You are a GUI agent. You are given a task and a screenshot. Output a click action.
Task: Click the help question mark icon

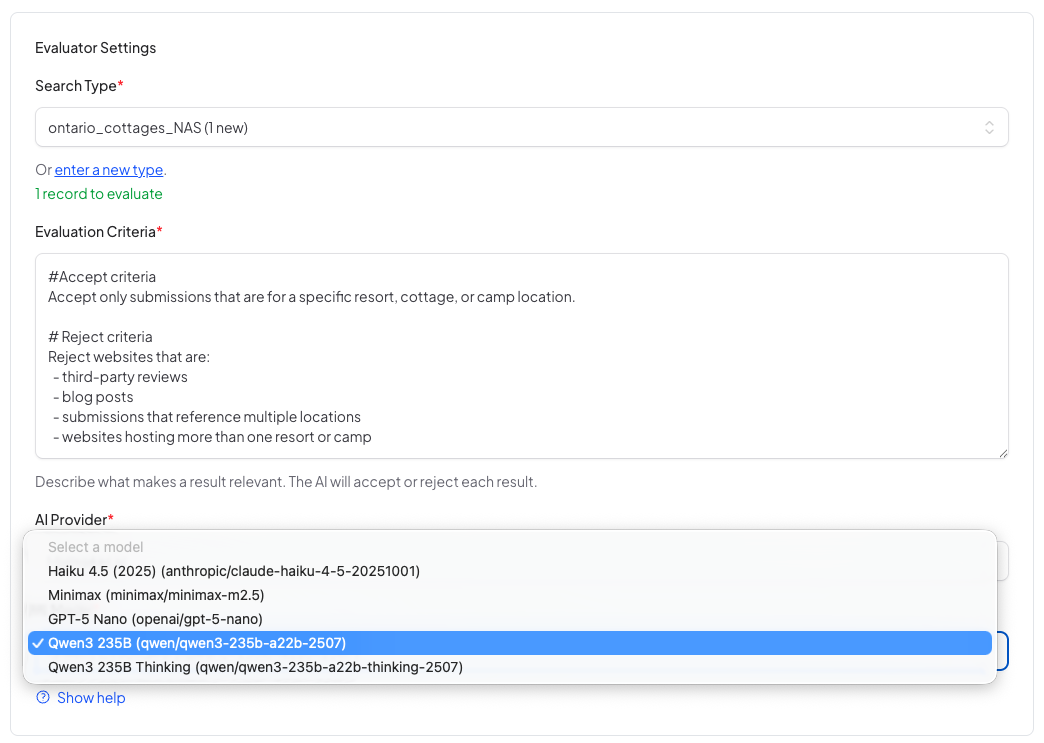[43, 697]
